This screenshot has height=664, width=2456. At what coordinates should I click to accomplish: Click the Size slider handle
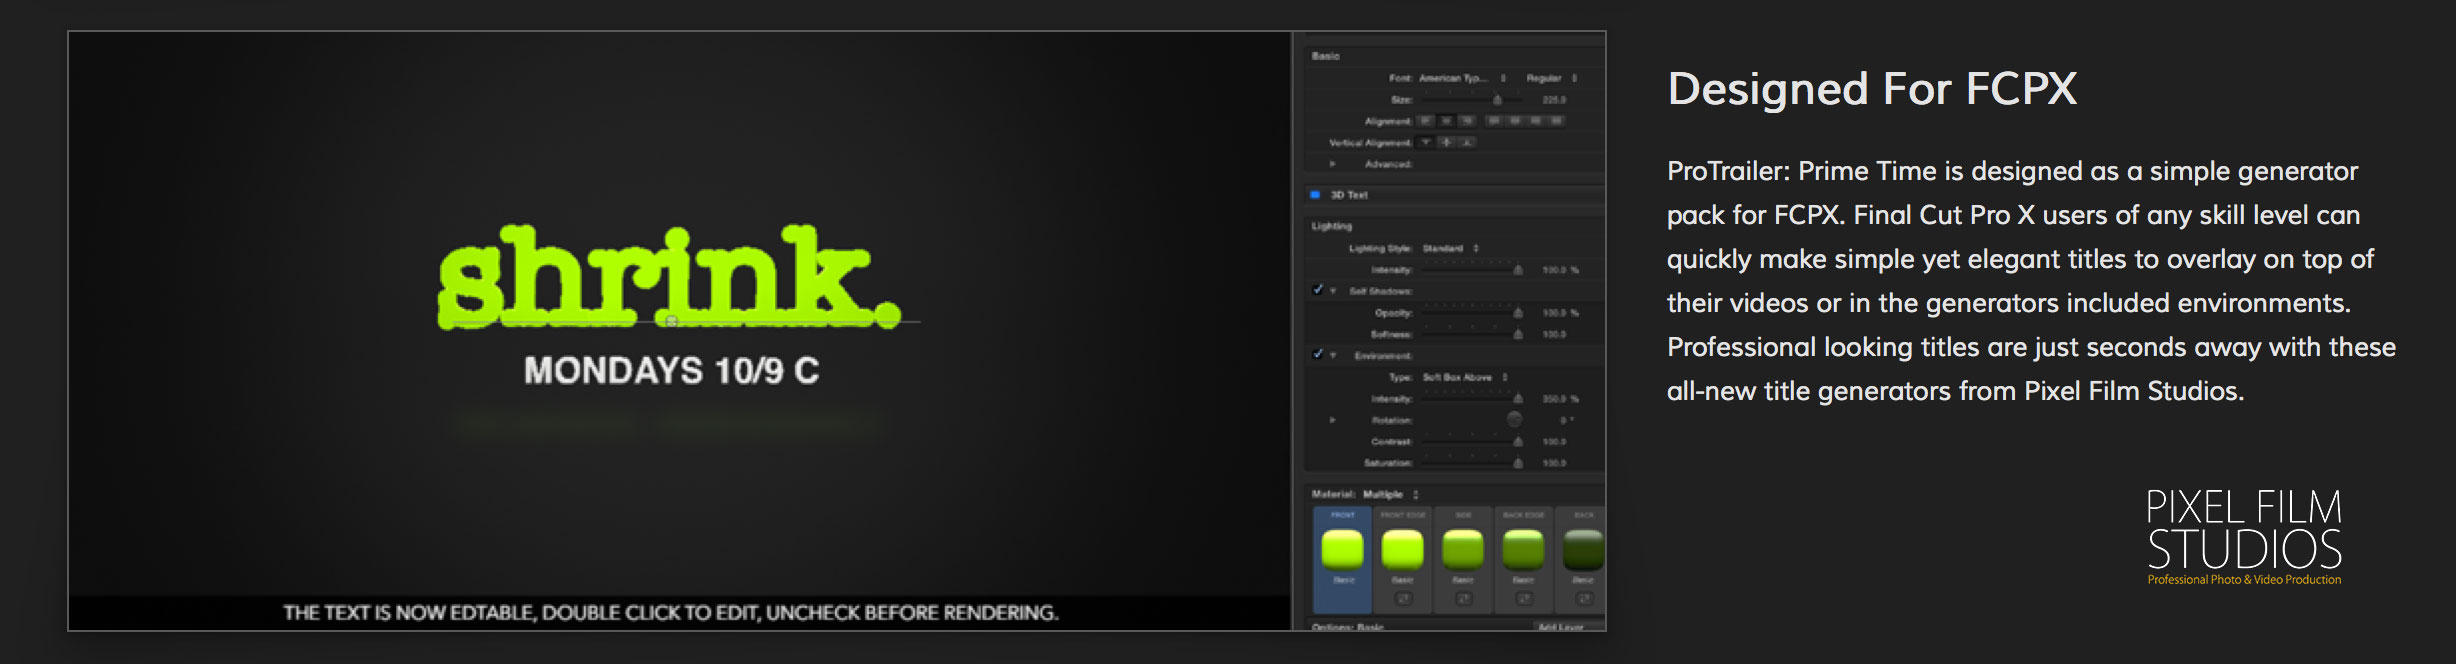[x=1497, y=100]
